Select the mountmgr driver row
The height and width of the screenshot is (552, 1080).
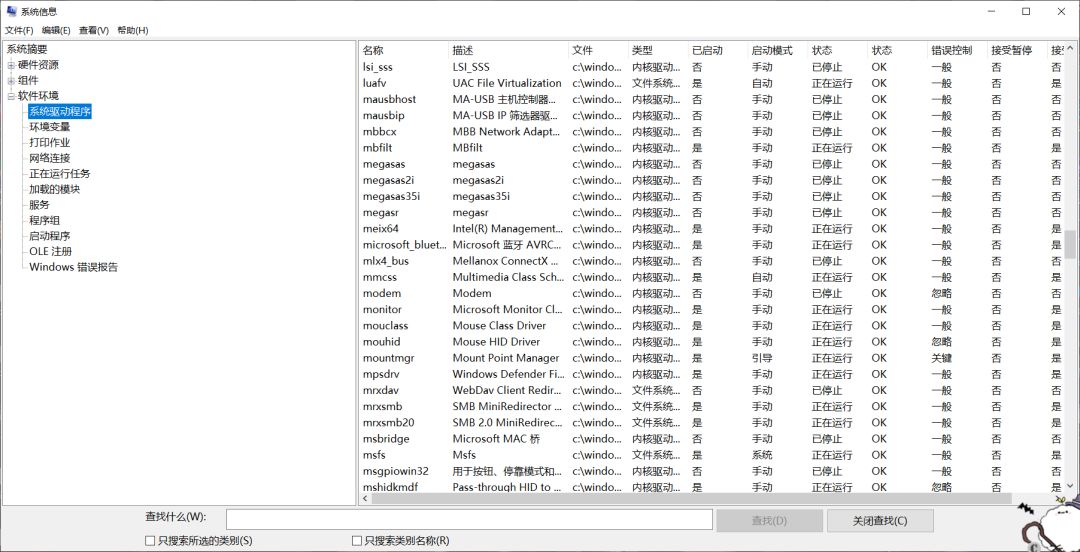(712, 358)
